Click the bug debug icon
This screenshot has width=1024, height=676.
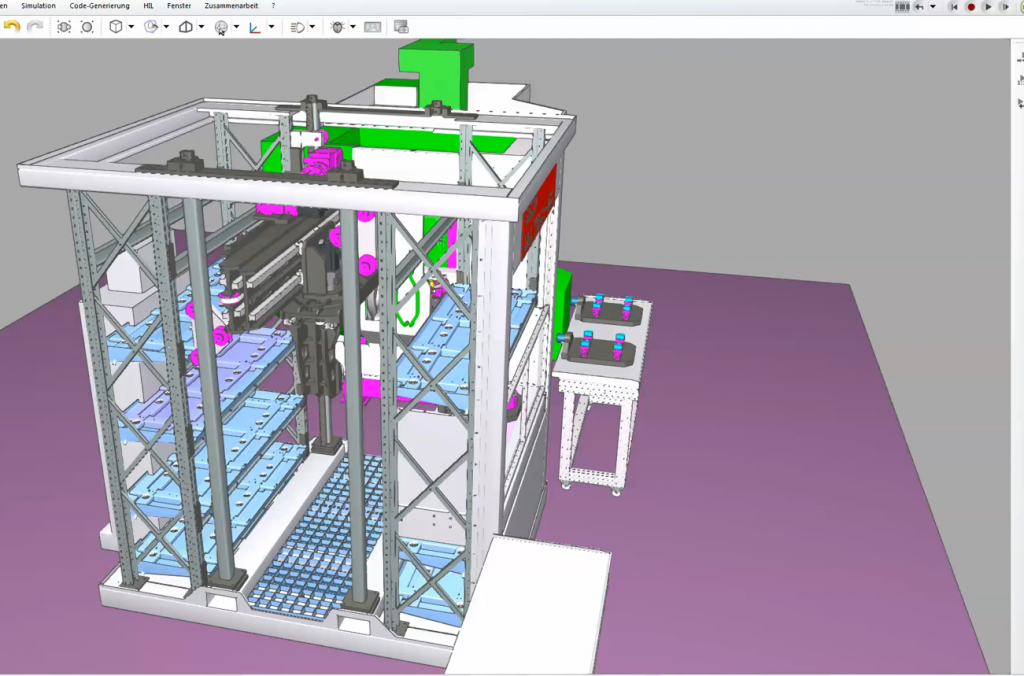coord(337,27)
